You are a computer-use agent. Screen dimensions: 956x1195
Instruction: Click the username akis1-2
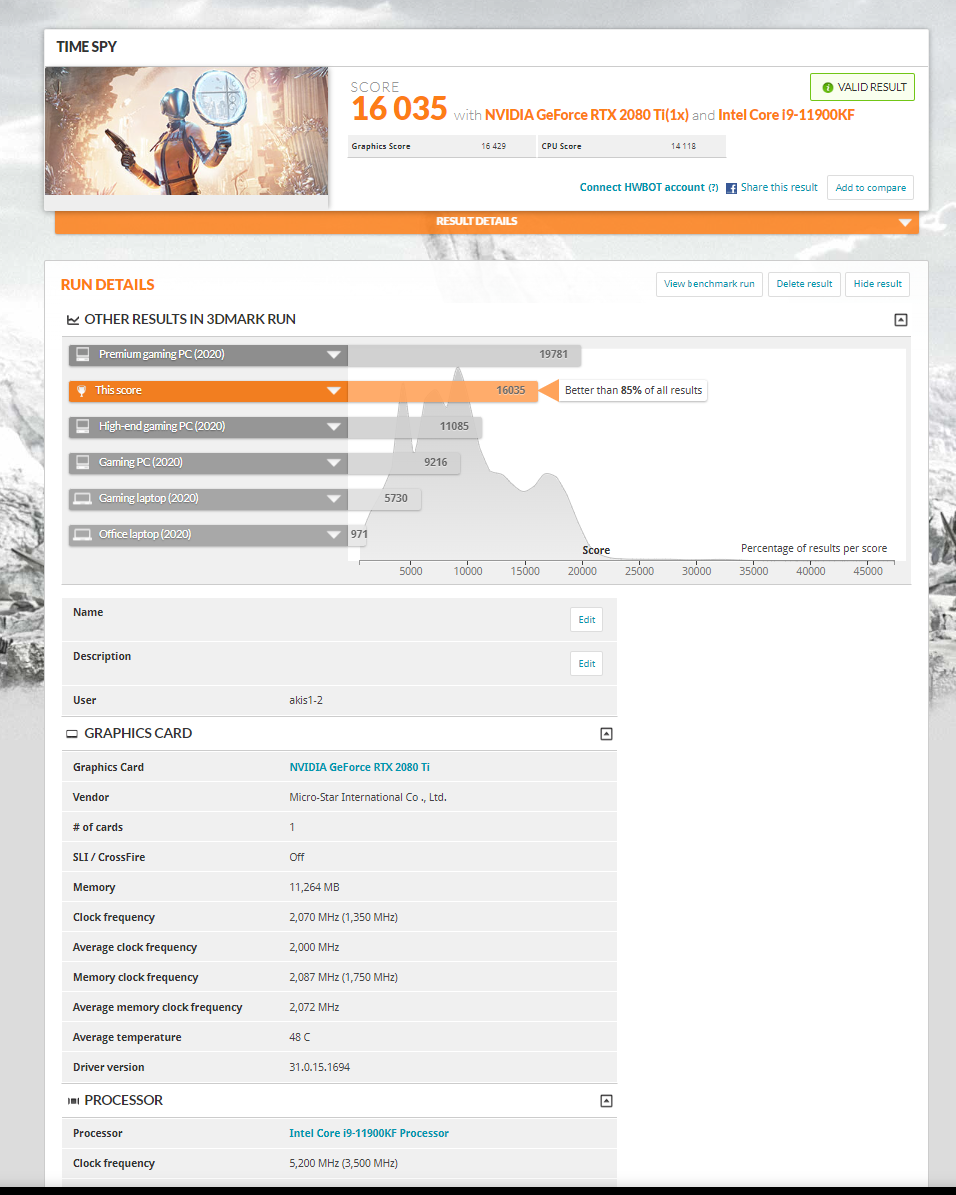pyautogui.click(x=306, y=700)
